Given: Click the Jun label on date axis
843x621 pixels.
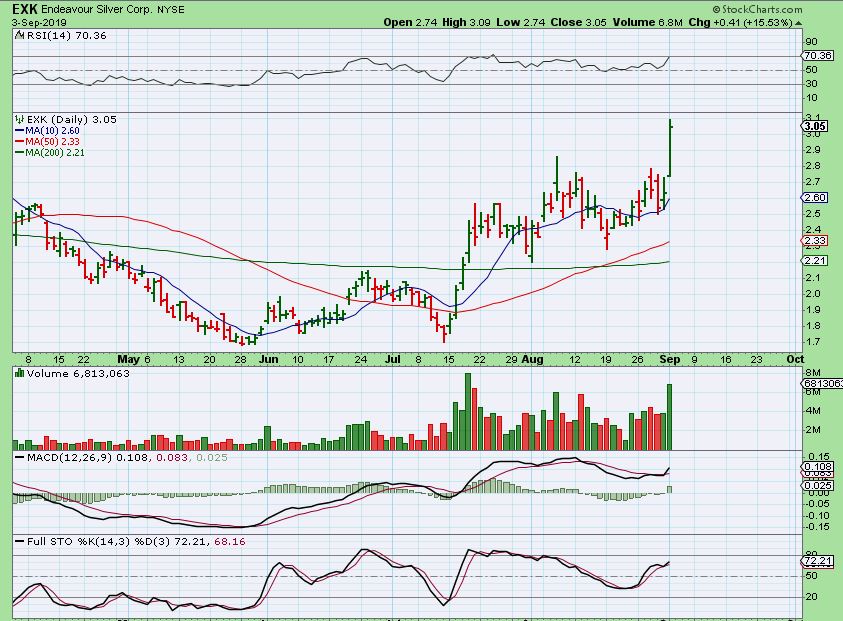Looking at the screenshot, I should point(268,359).
